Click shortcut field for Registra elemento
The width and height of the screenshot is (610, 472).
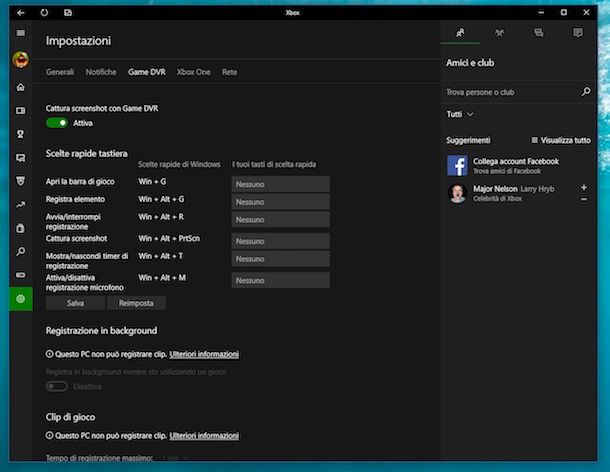pos(280,202)
